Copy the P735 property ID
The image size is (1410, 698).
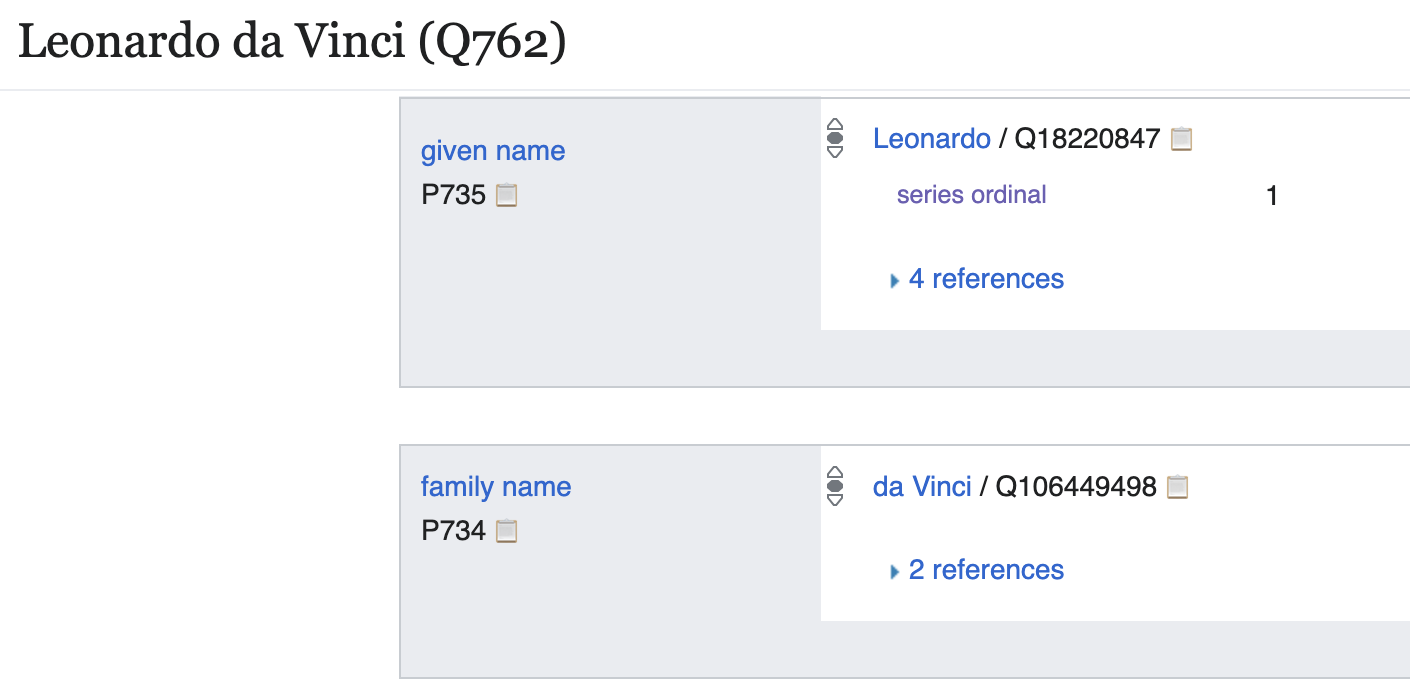coord(507,195)
